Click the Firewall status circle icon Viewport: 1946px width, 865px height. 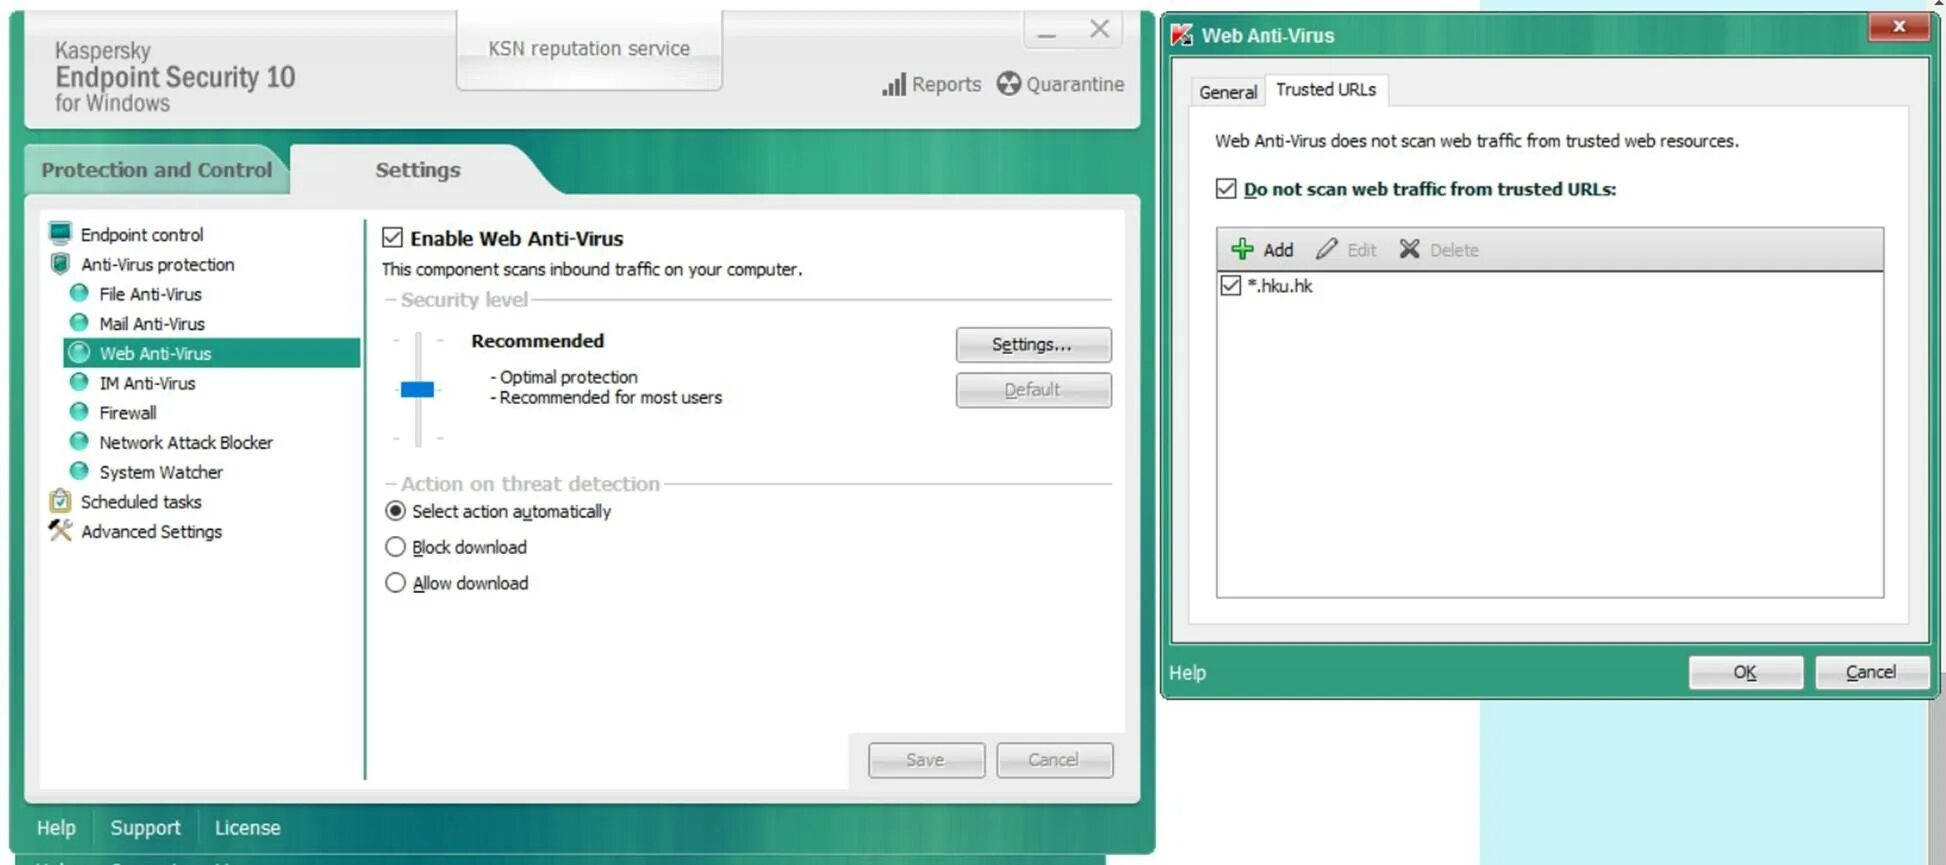tap(79, 412)
